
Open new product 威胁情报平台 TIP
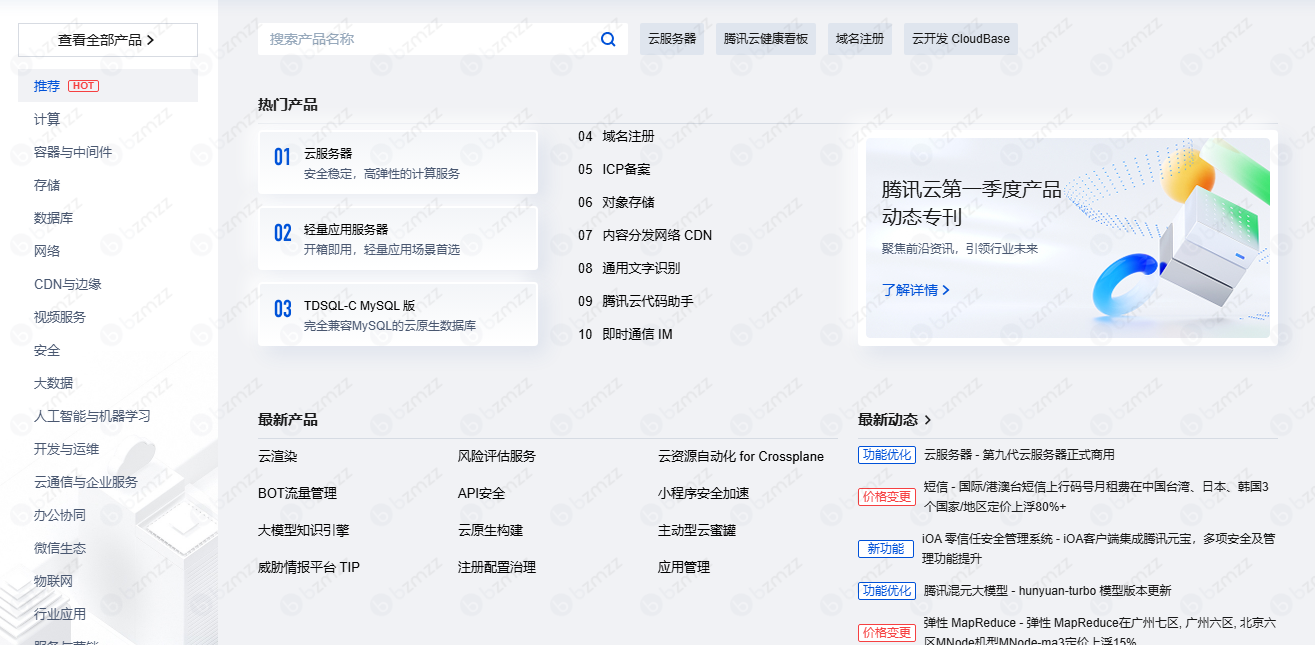[x=309, y=567]
